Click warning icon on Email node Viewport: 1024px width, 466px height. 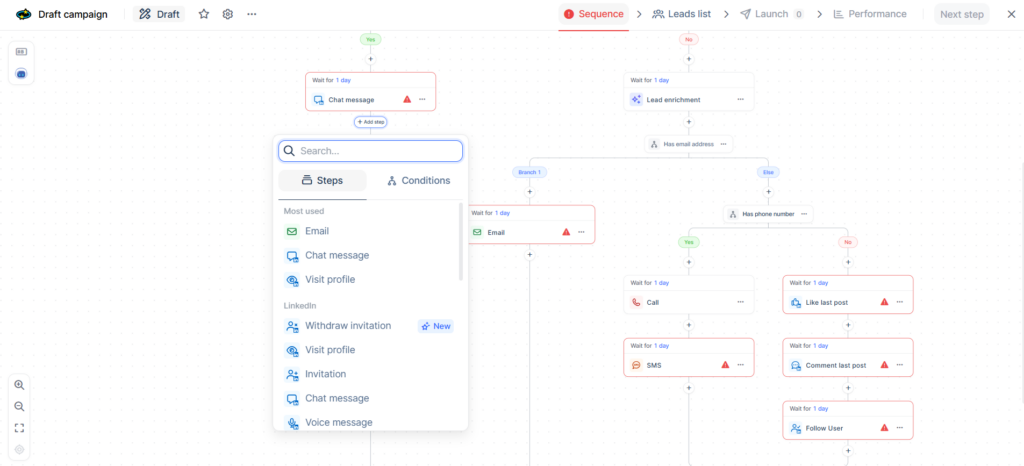(x=566, y=232)
